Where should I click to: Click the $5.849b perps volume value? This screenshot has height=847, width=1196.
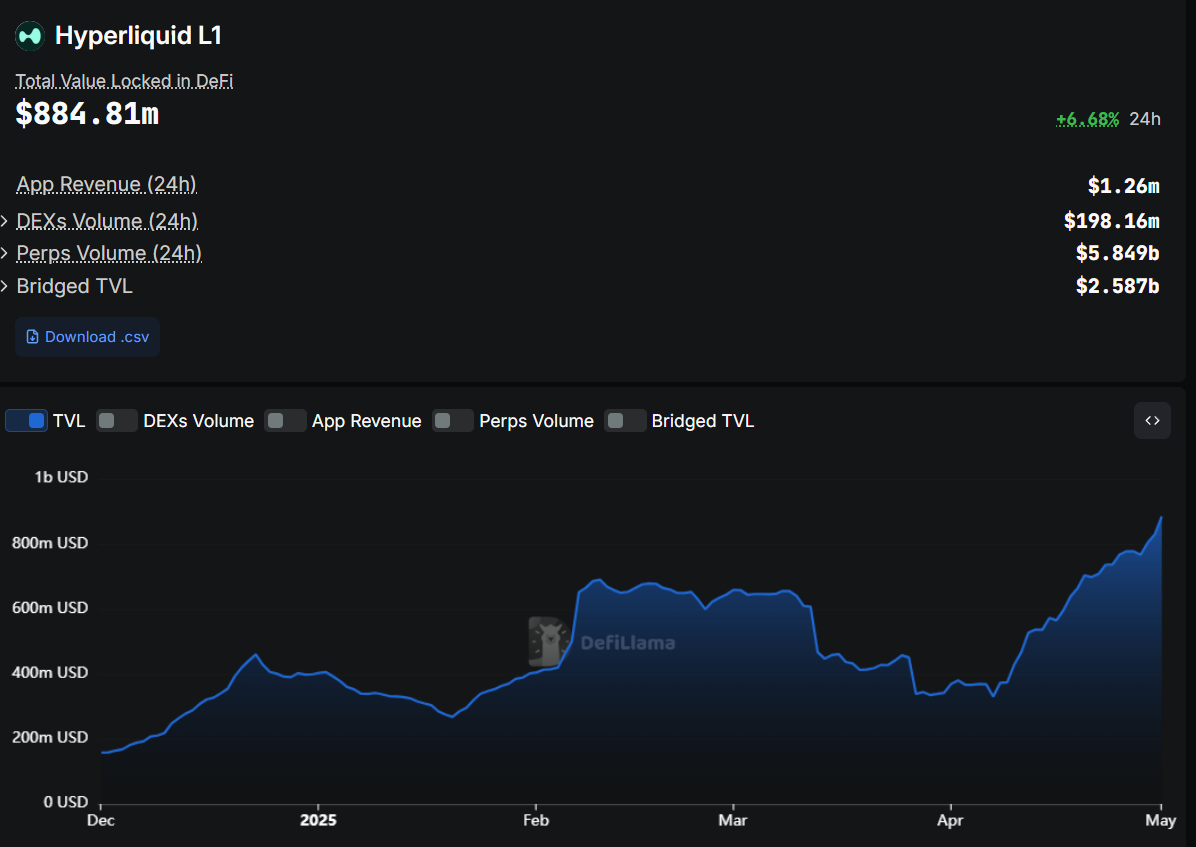[x=1117, y=253]
